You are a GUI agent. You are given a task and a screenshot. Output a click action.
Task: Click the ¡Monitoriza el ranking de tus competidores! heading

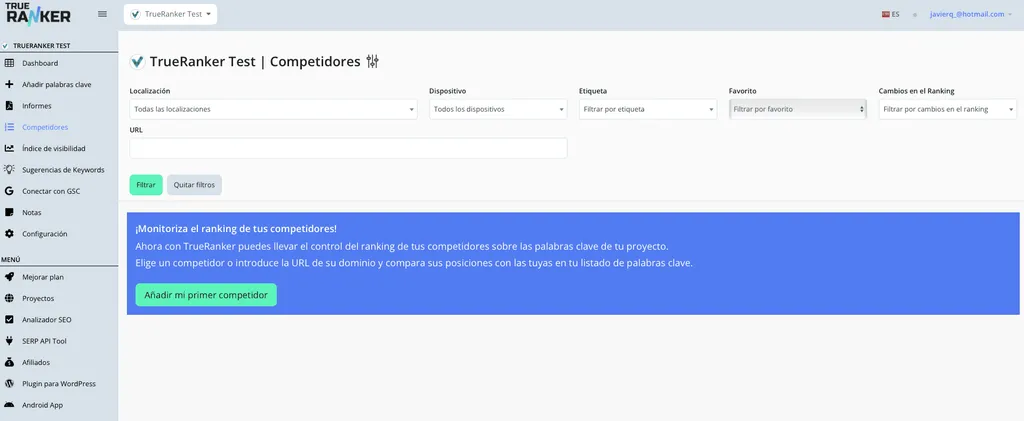[236, 229]
